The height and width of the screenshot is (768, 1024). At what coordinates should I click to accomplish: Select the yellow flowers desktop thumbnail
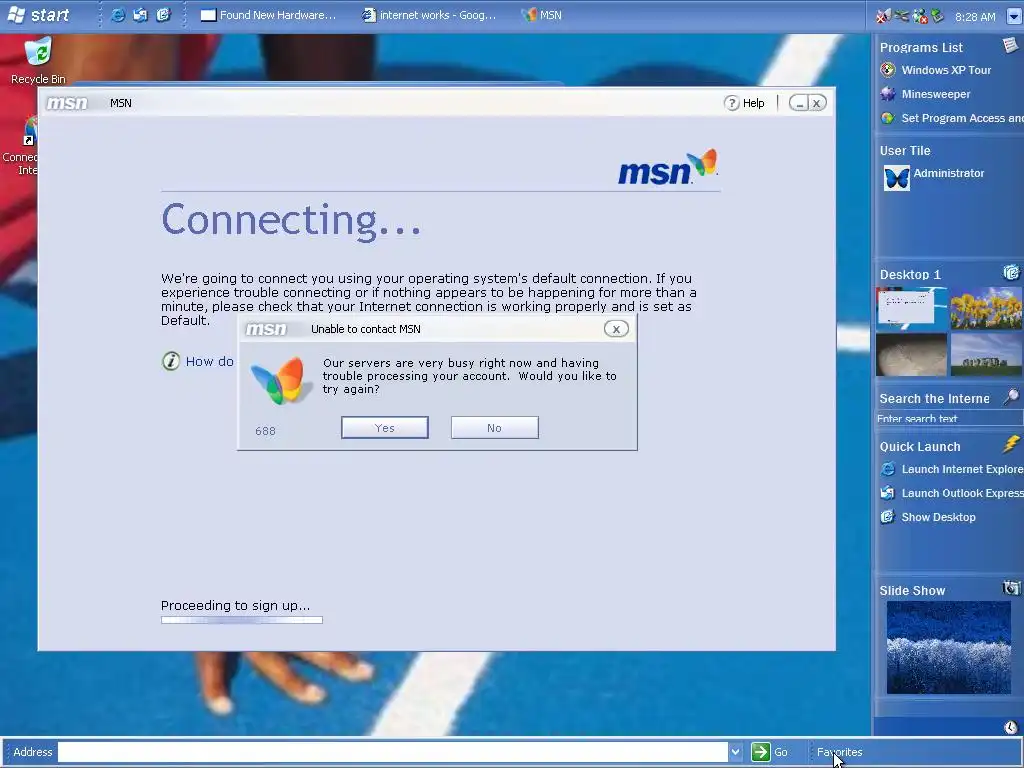(986, 308)
